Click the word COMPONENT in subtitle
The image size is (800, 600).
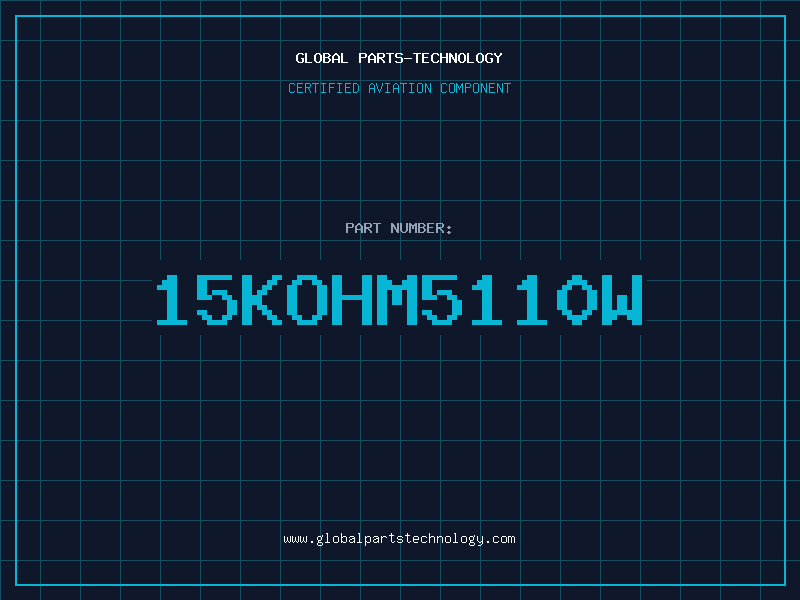click(x=476, y=88)
